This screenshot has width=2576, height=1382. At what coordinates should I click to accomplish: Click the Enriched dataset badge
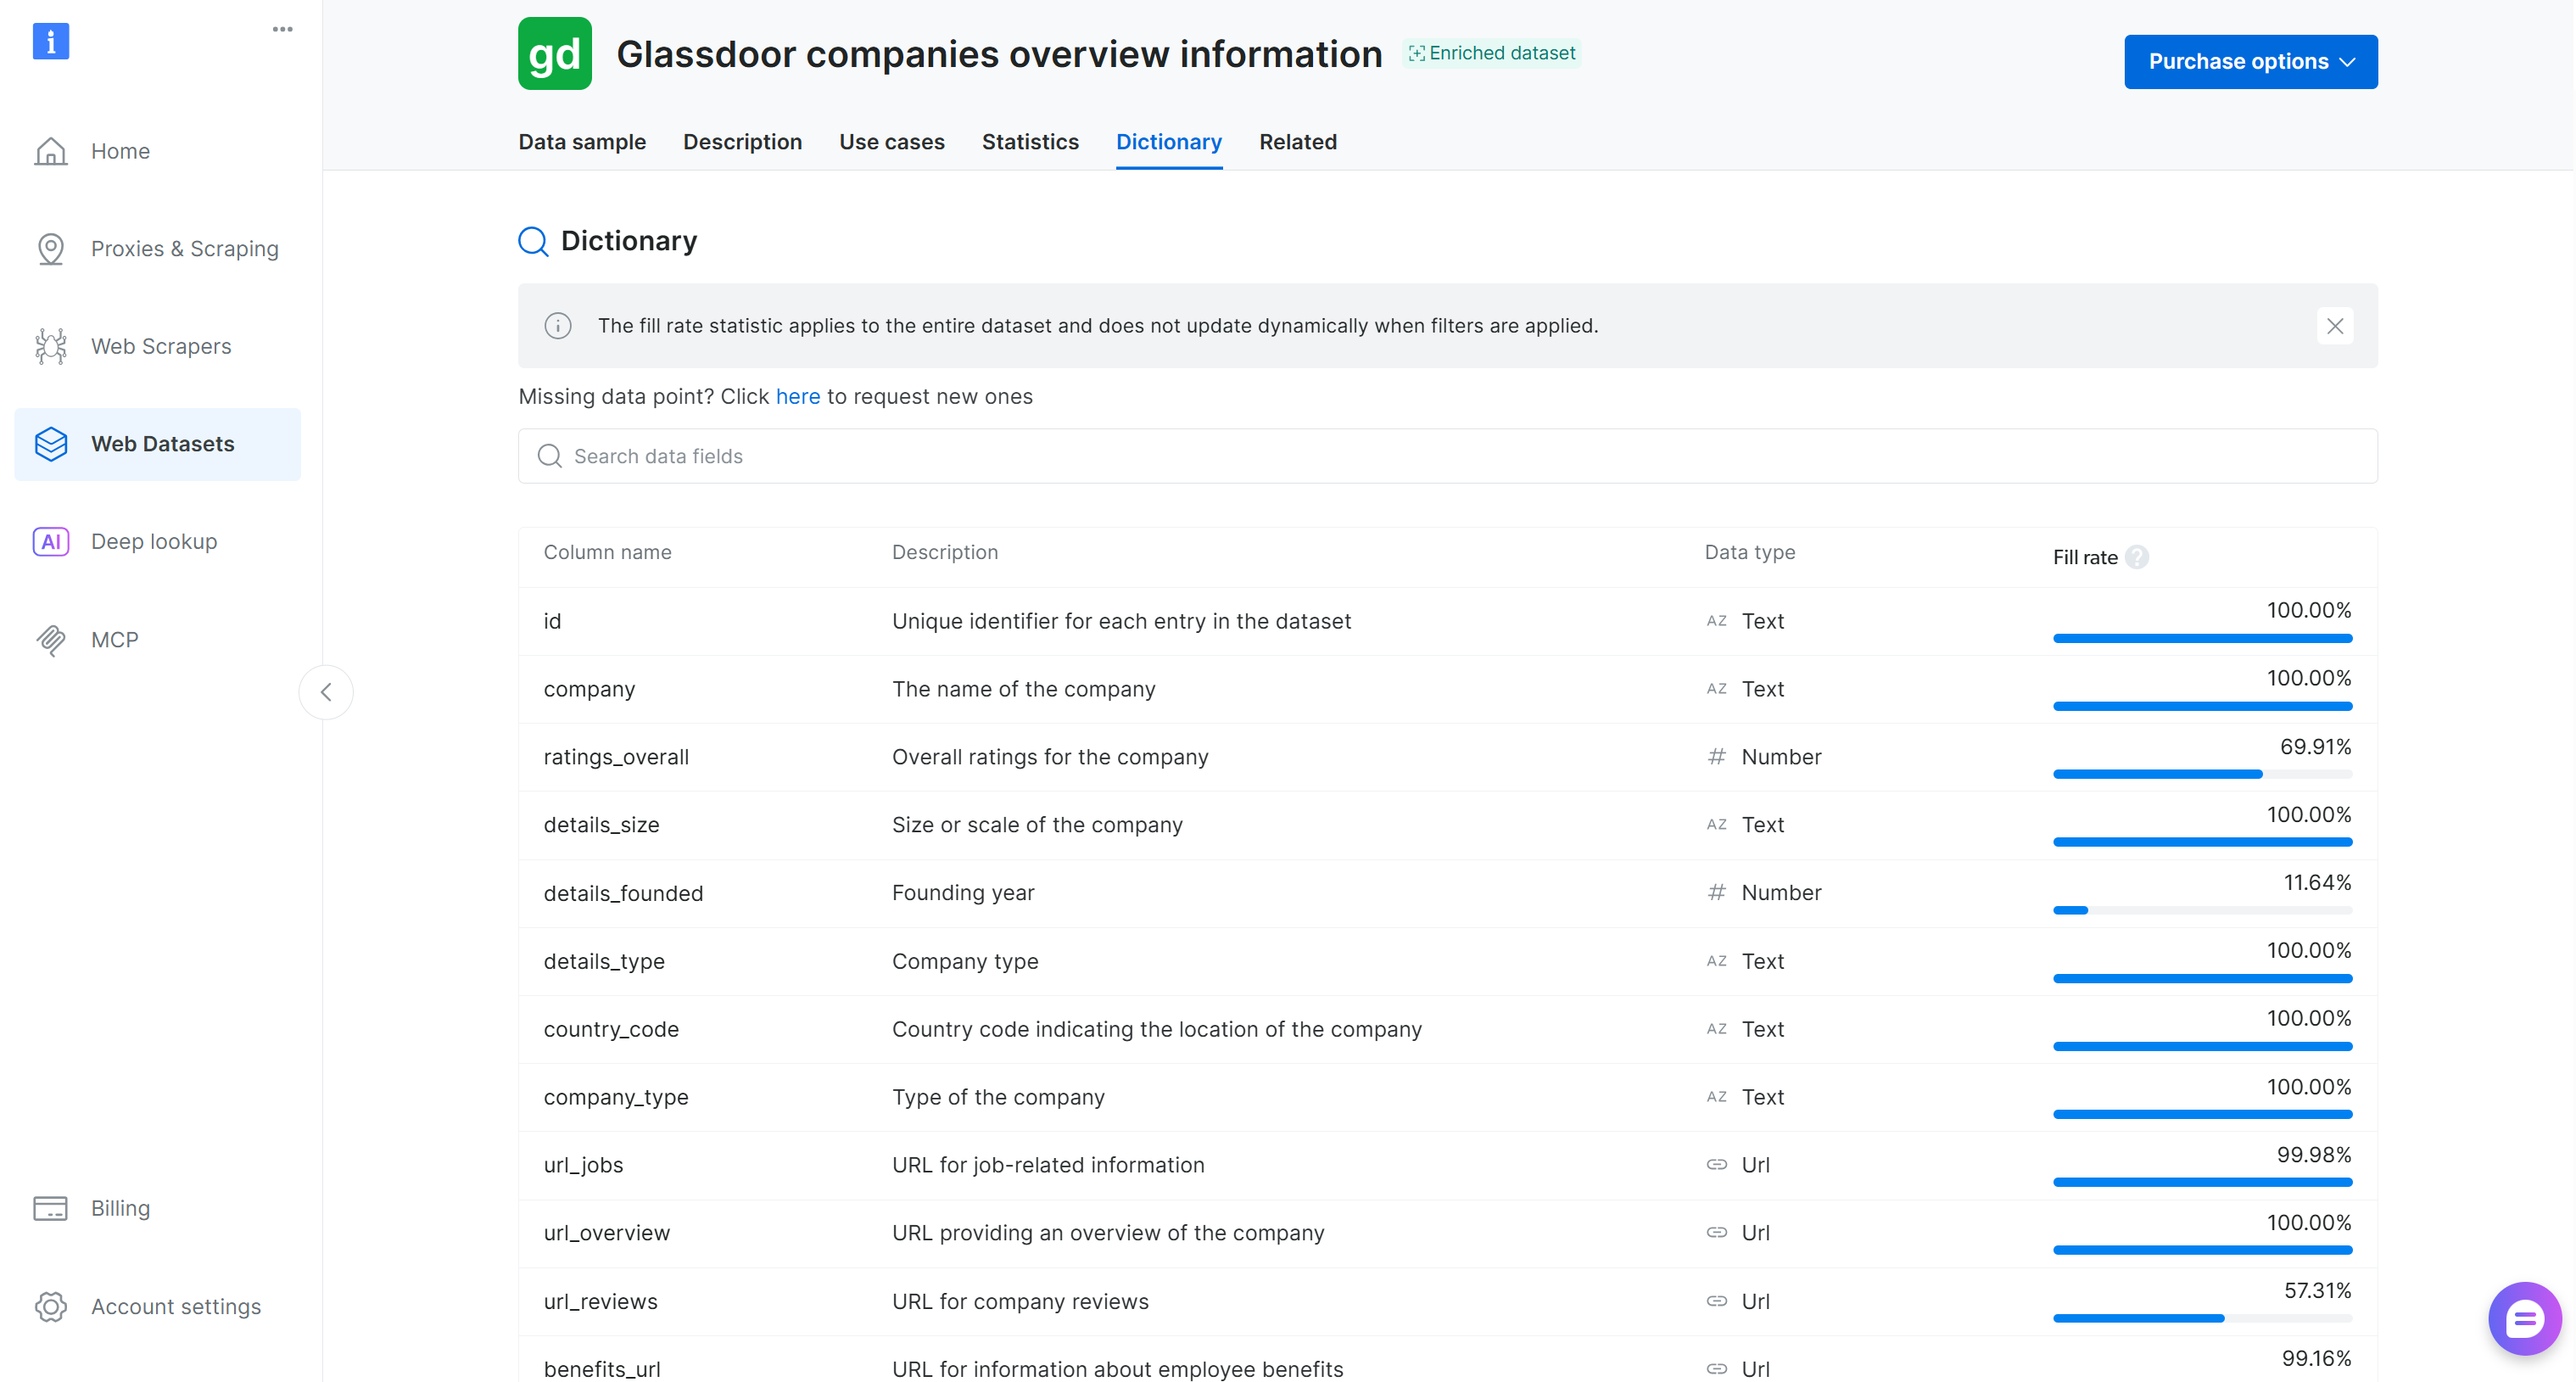pos(1492,53)
